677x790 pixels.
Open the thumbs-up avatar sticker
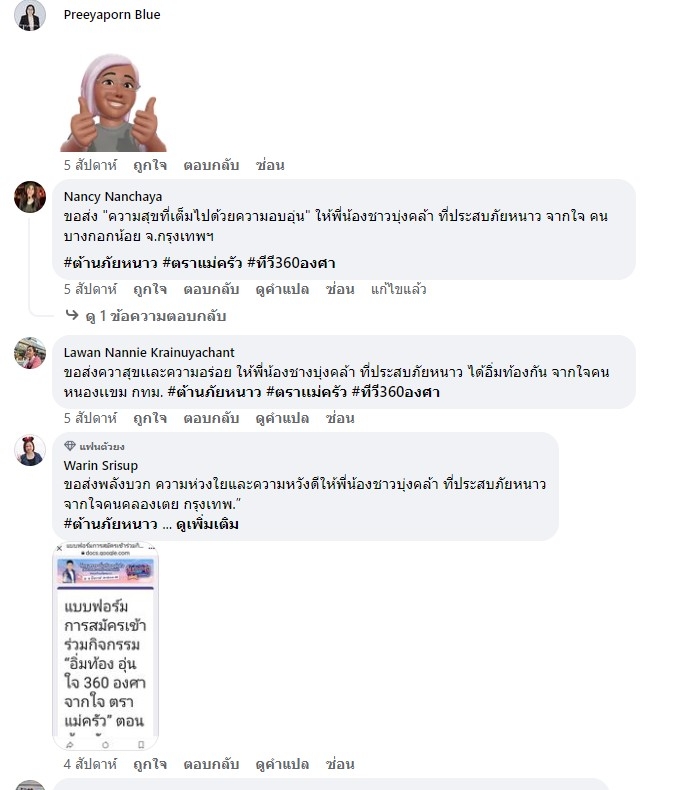[113, 103]
